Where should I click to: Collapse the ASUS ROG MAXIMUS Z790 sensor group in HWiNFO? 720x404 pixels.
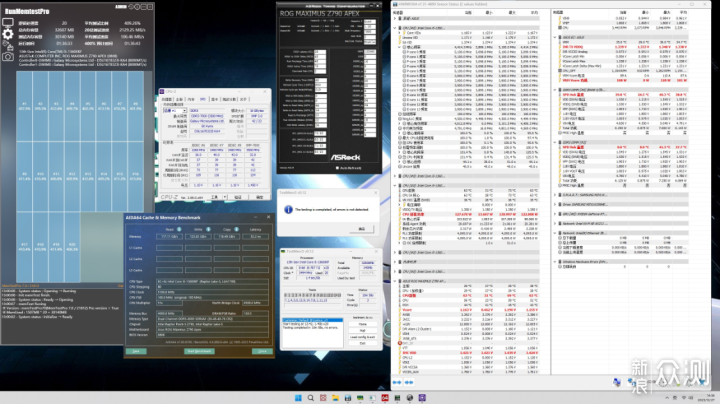click(394, 281)
